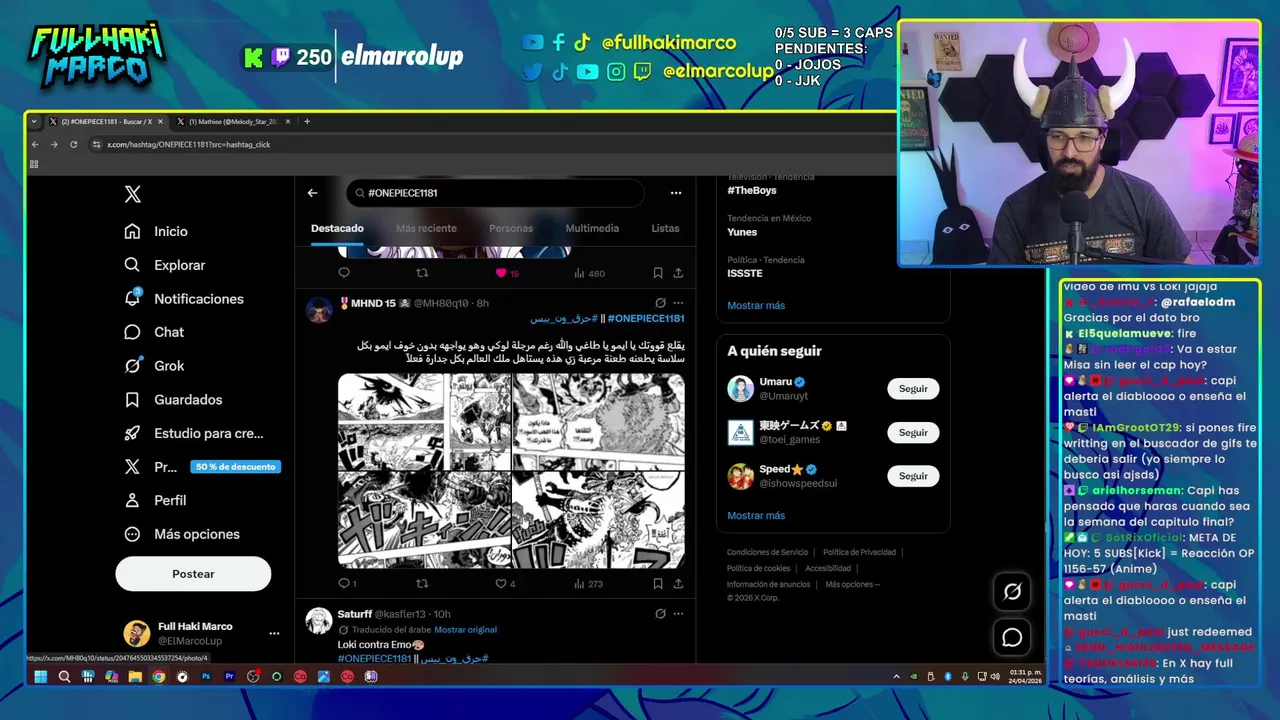The image size is (1280, 720).
Task: Open the floating chat message button
Action: 1012,637
